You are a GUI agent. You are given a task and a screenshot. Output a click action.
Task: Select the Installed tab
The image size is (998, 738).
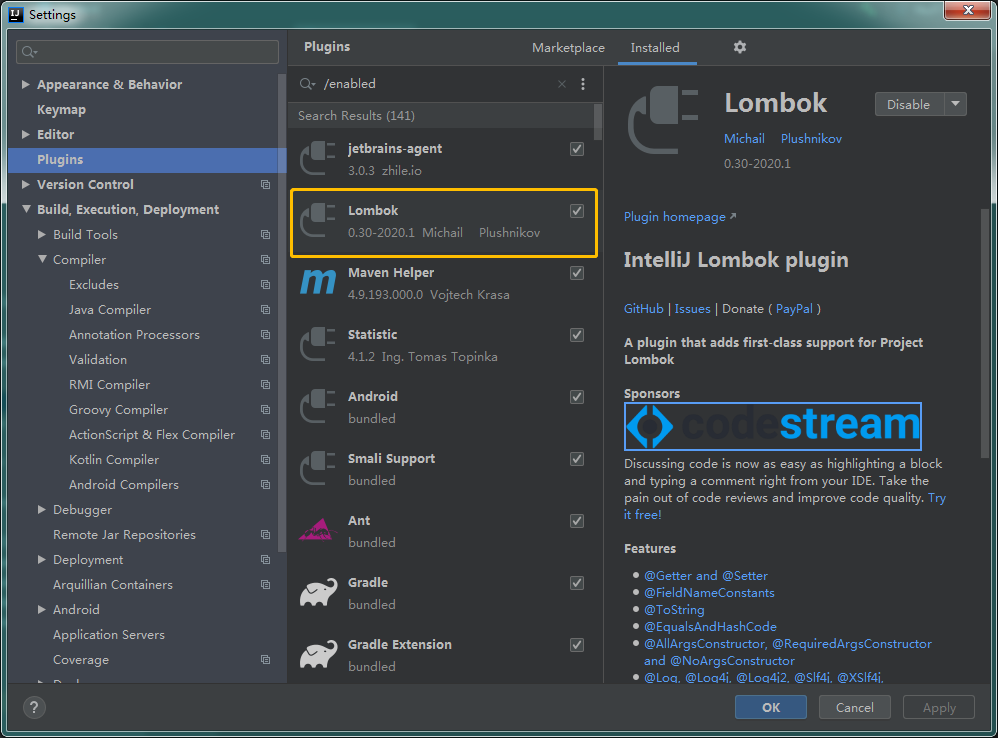click(x=655, y=47)
